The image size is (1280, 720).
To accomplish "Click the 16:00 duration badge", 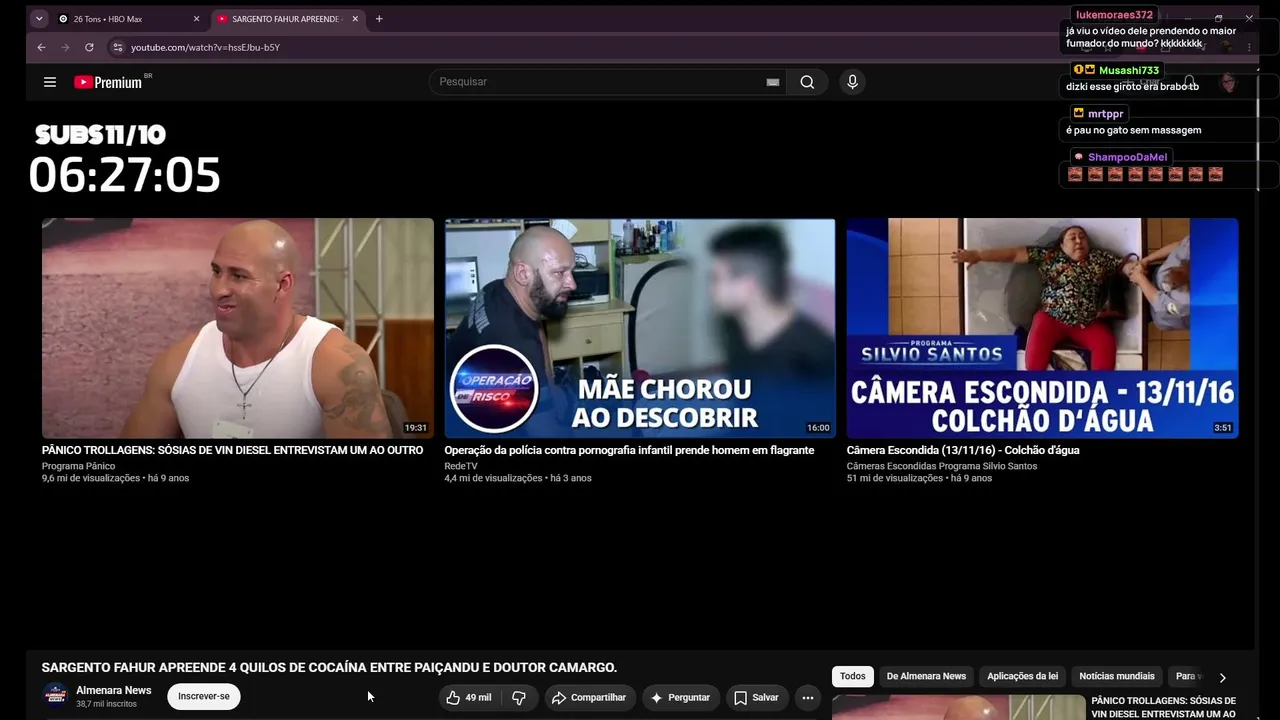I will click(818, 428).
